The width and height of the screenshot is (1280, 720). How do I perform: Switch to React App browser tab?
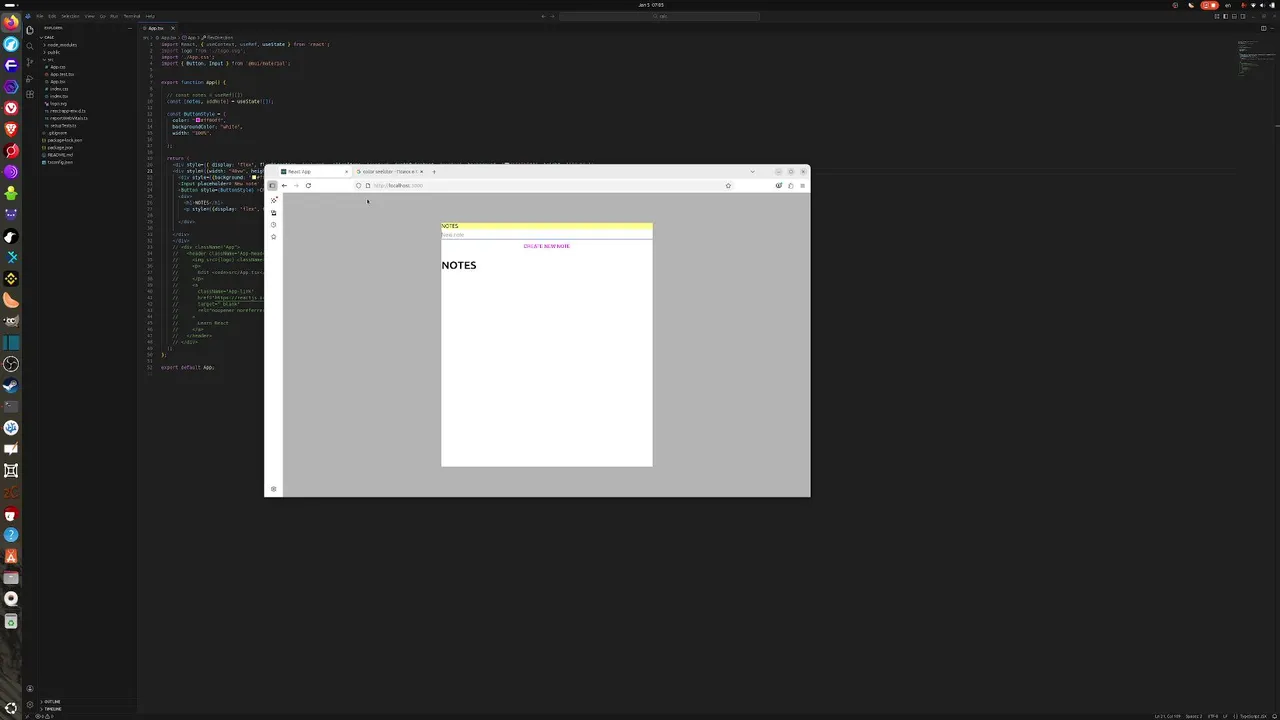tap(315, 172)
